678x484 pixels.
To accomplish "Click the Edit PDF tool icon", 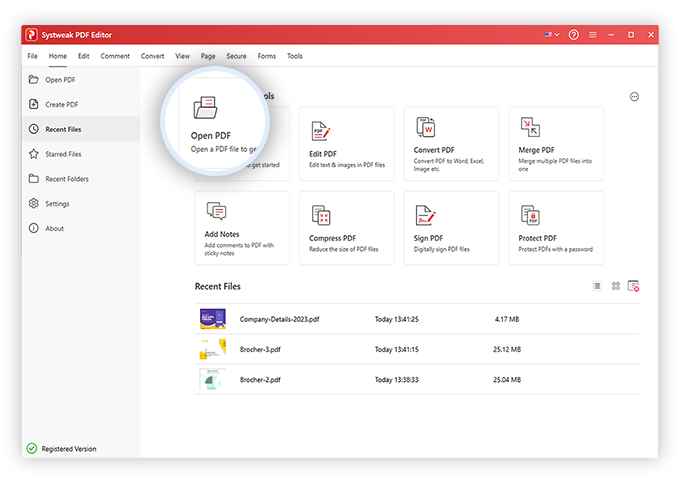I will pyautogui.click(x=320, y=131).
